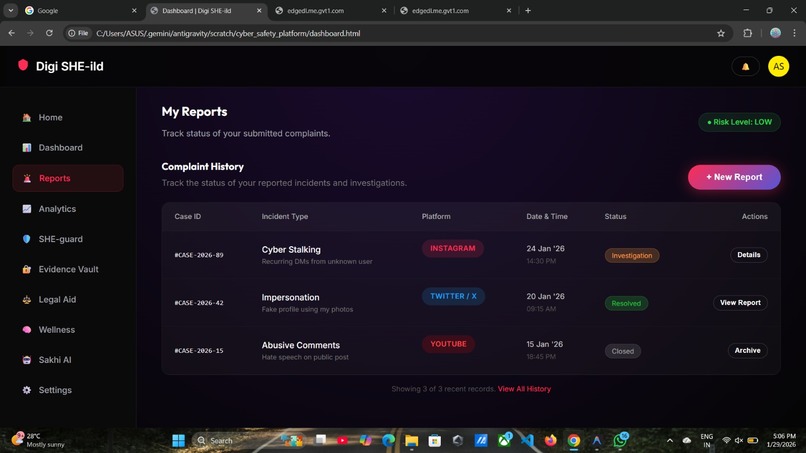This screenshot has width=806, height=453.
Task: Click the Closed status badge
Action: [x=622, y=351]
